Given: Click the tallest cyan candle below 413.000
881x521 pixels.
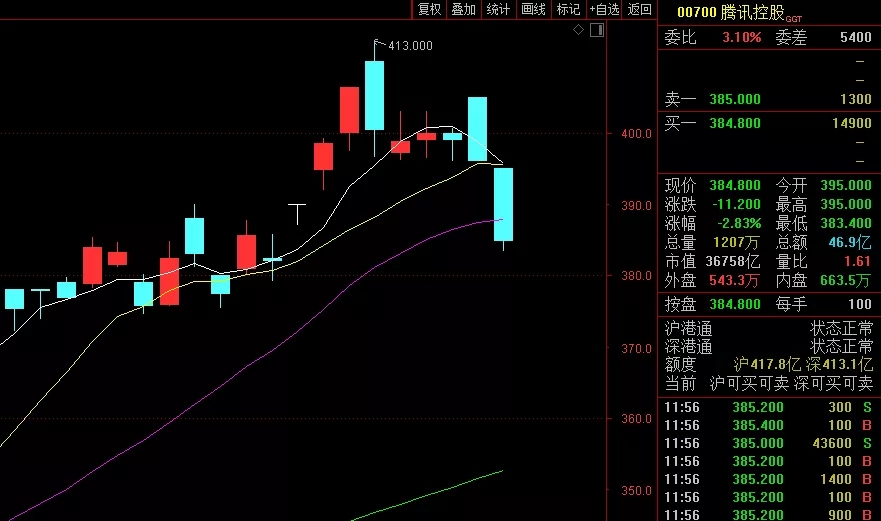Looking at the screenshot, I should tap(374, 95).
